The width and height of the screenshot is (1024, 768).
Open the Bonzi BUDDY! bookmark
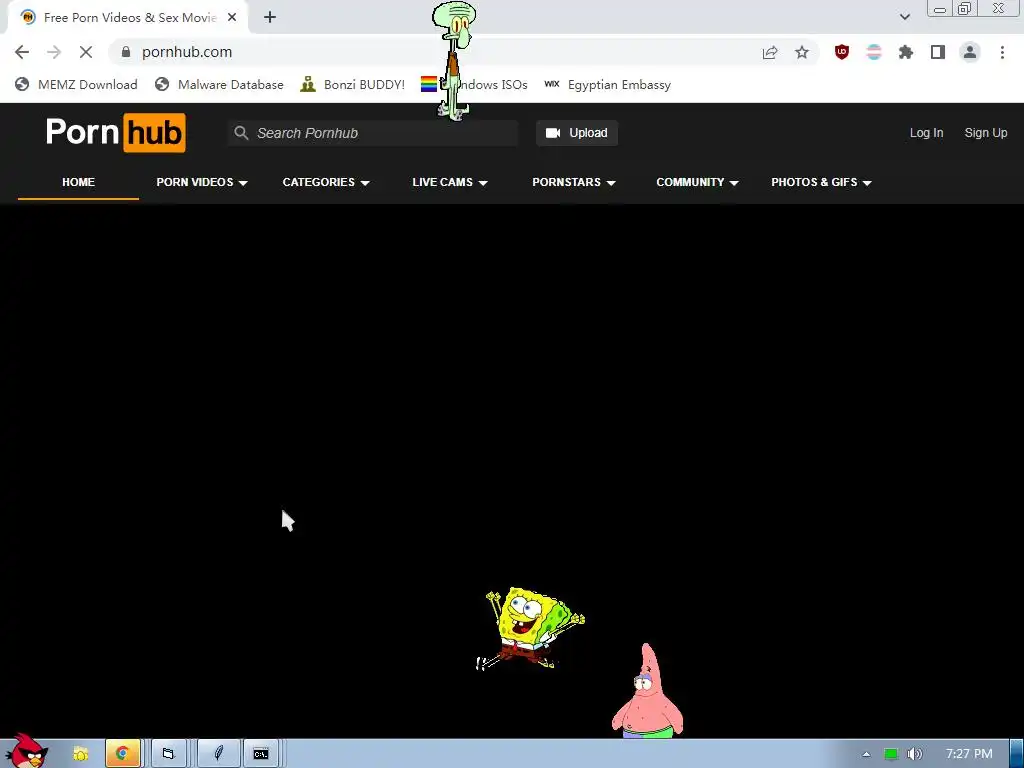point(353,84)
